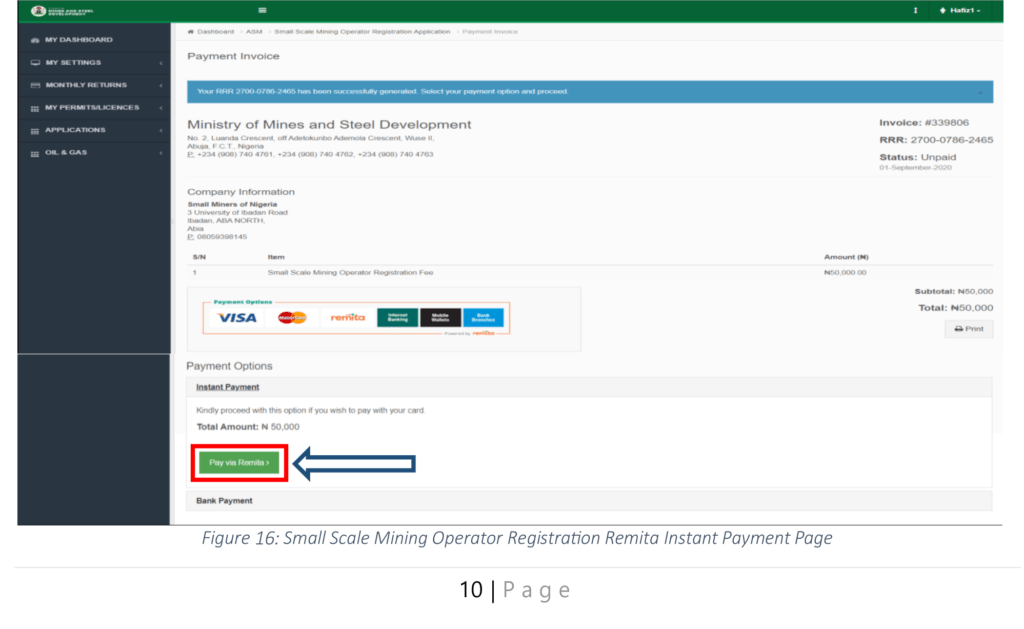Expand the Bank Payment section
This screenshot has width=1024, height=629.
(x=224, y=500)
